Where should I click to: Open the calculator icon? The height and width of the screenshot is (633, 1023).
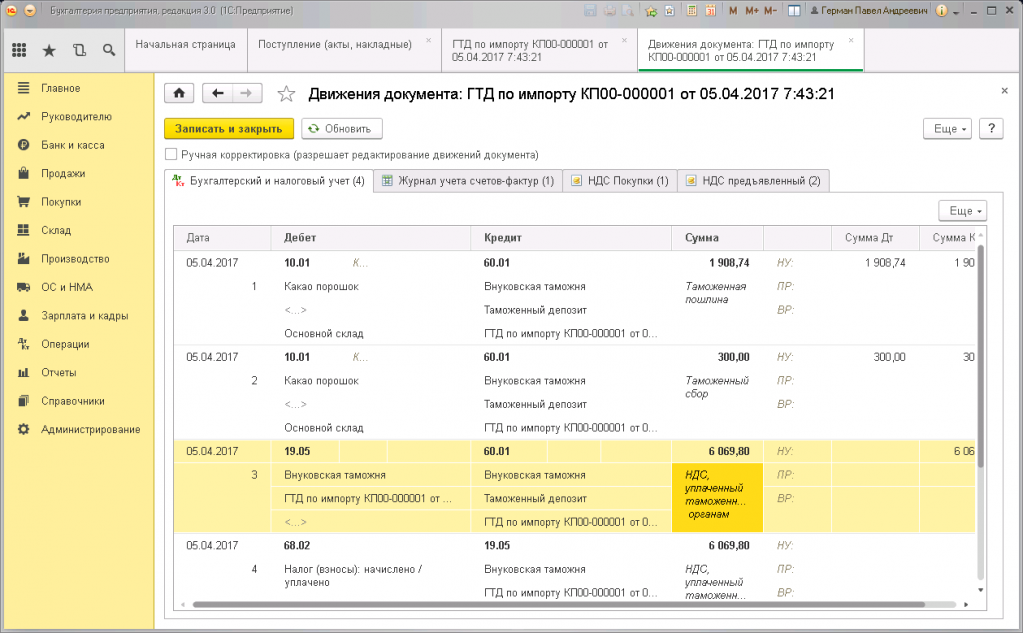[x=692, y=10]
